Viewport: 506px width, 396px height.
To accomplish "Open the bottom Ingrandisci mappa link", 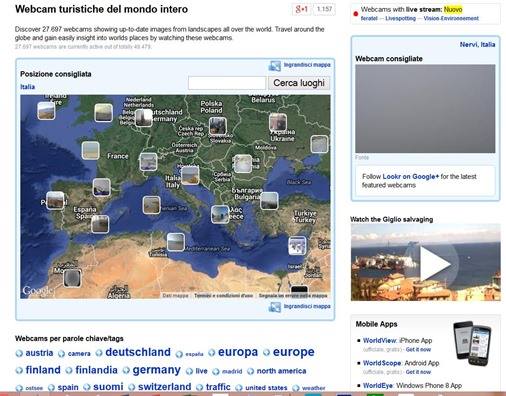I will pyautogui.click(x=307, y=306).
